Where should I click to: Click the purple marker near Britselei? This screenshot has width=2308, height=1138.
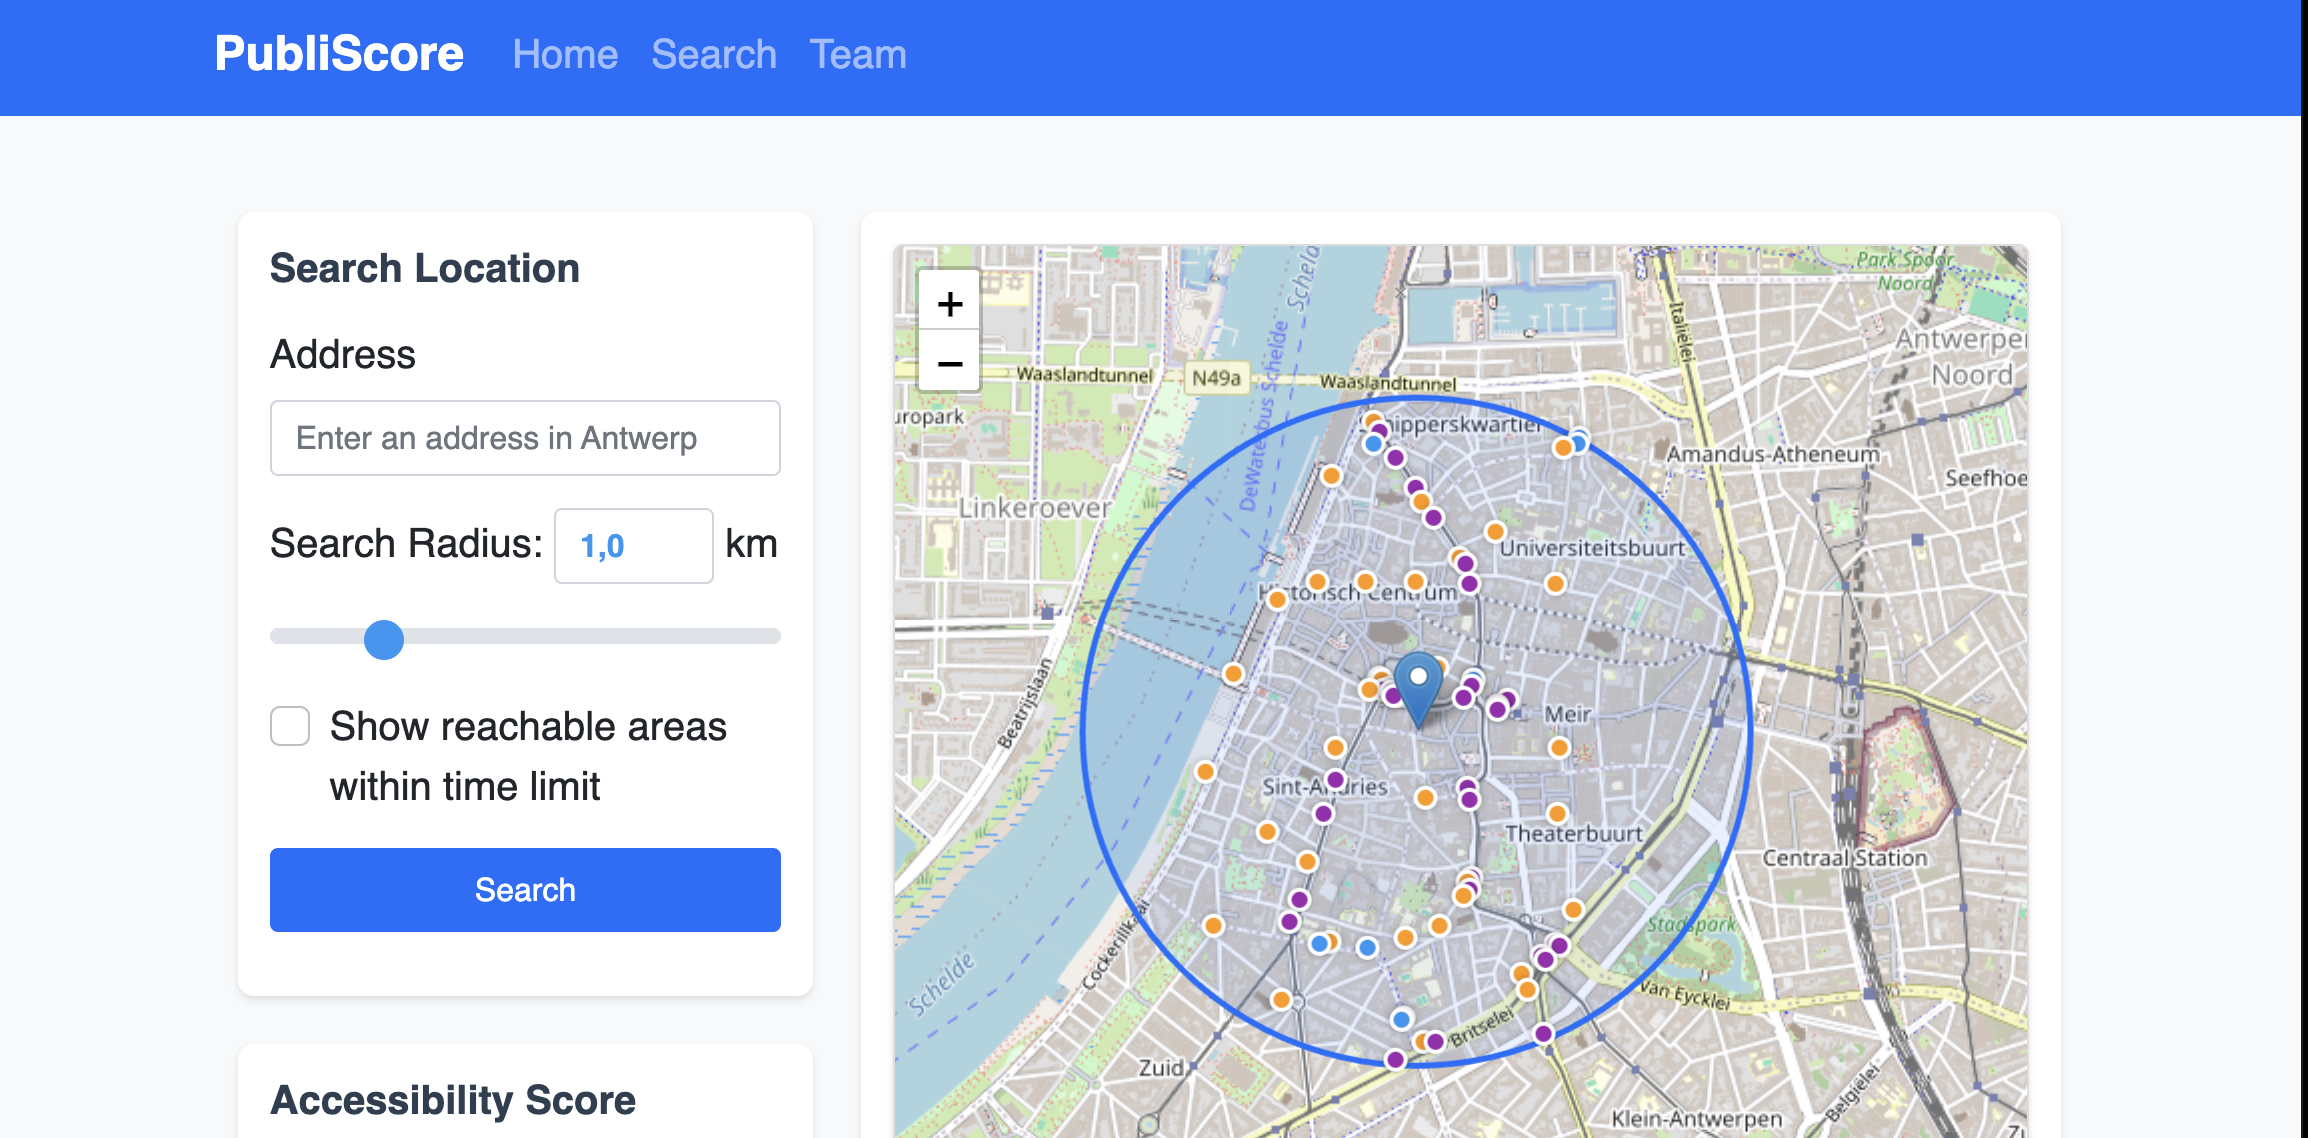point(1435,1041)
